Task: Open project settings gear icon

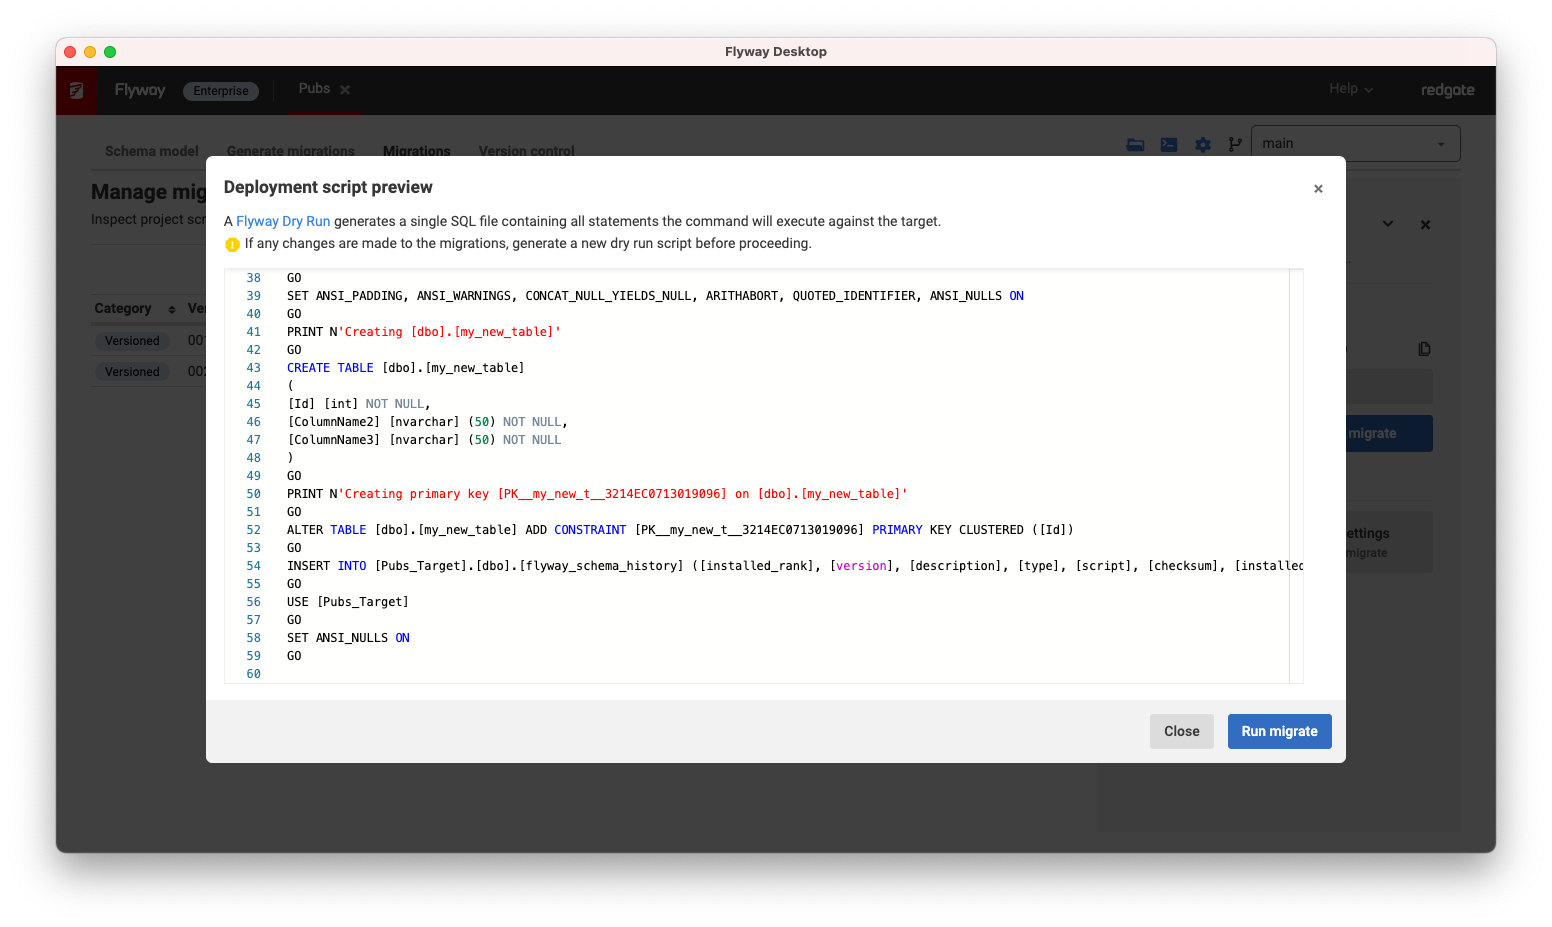Action: point(1202,145)
